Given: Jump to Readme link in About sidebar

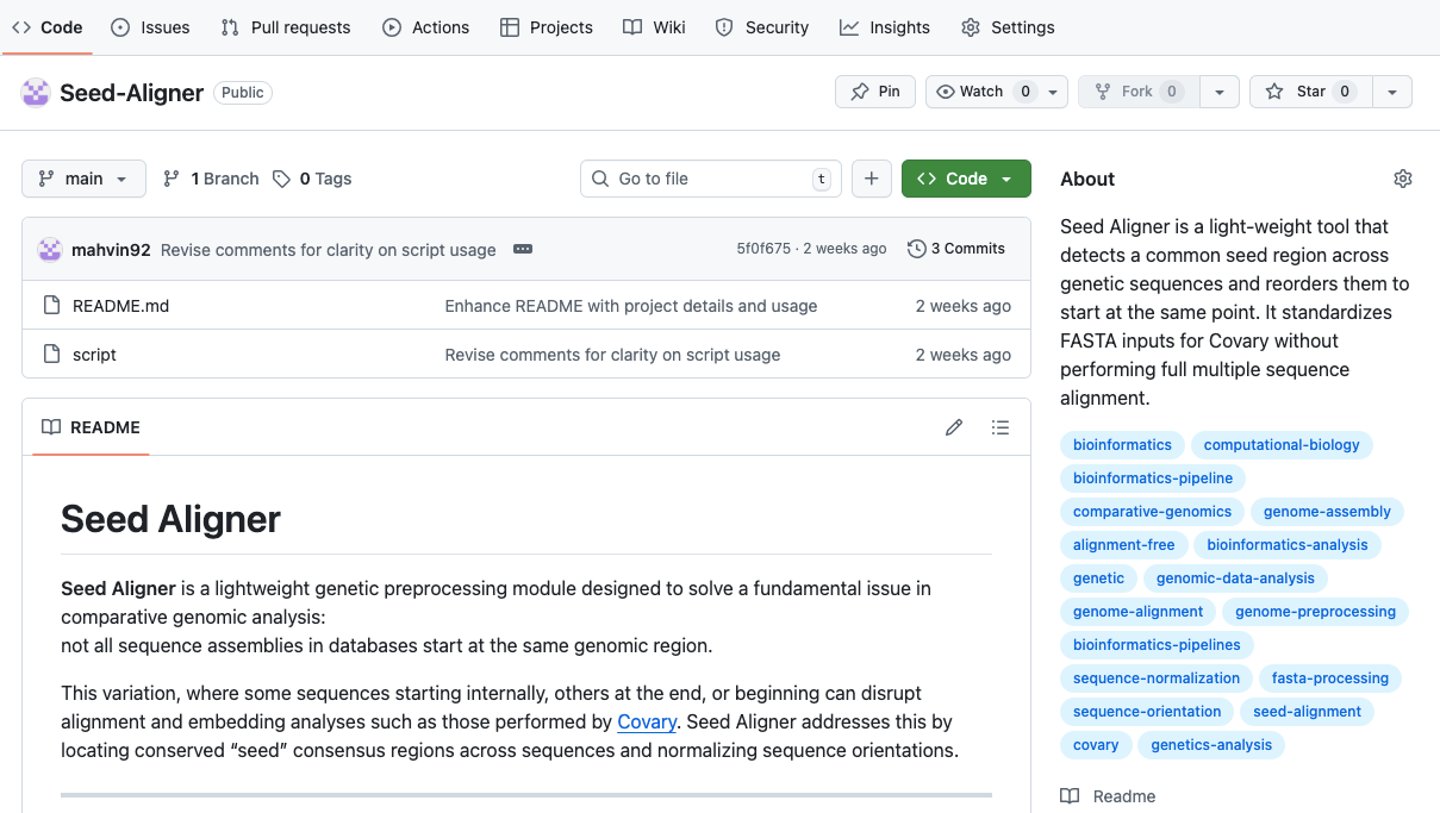Looking at the screenshot, I should pyautogui.click(x=1108, y=797).
